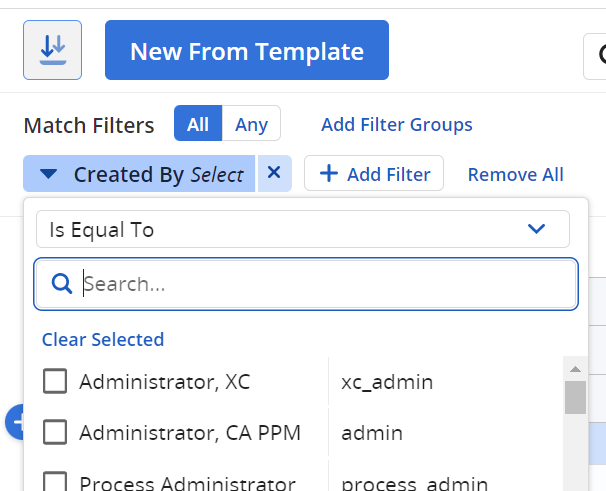Click the import download arrow icon

click(x=52, y=50)
